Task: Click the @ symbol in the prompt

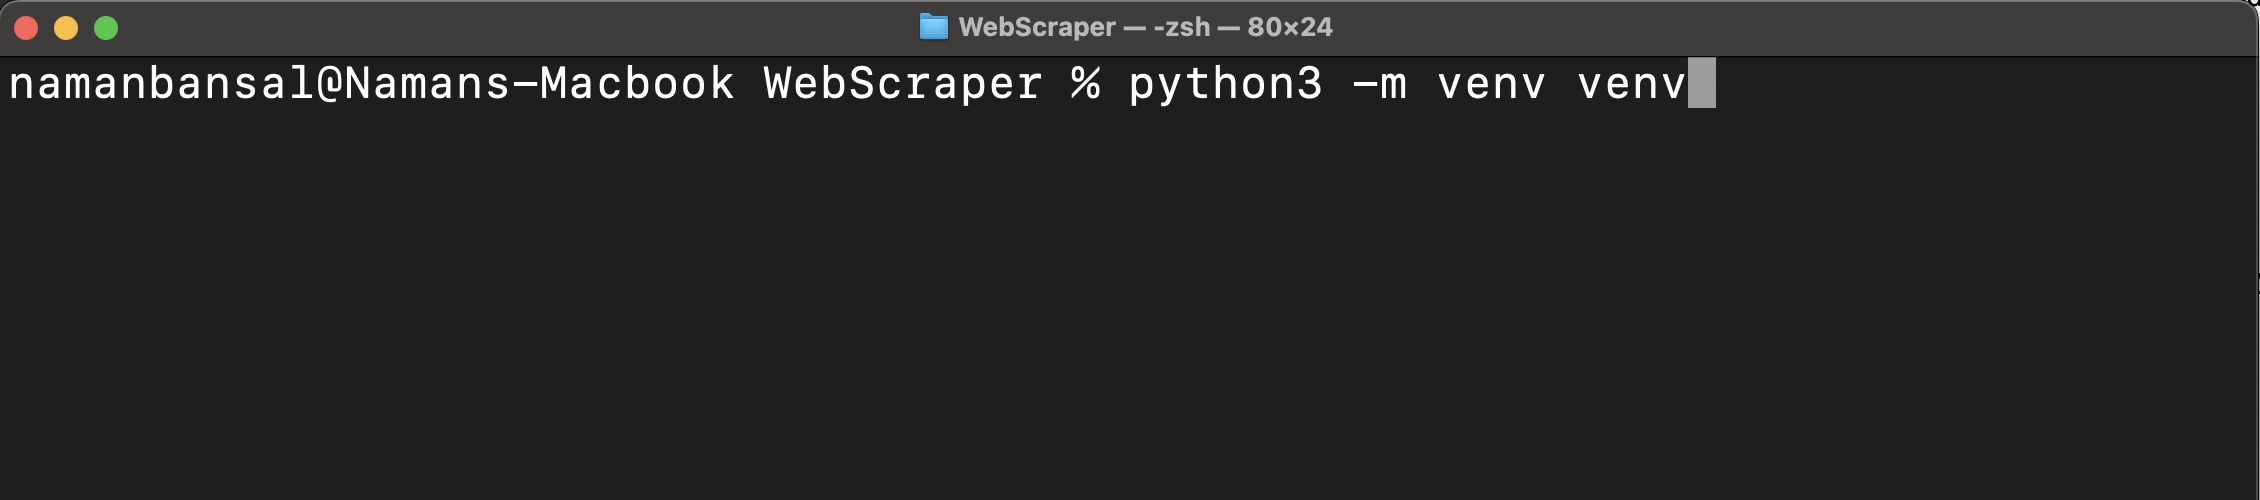Action: point(329,83)
